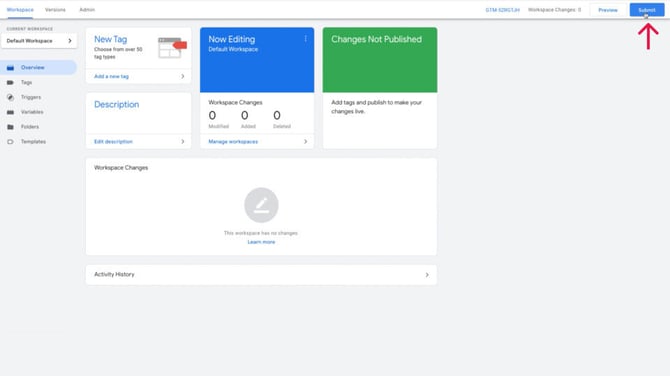
Task: Click the New Tag illustration icon
Action: click(172, 47)
